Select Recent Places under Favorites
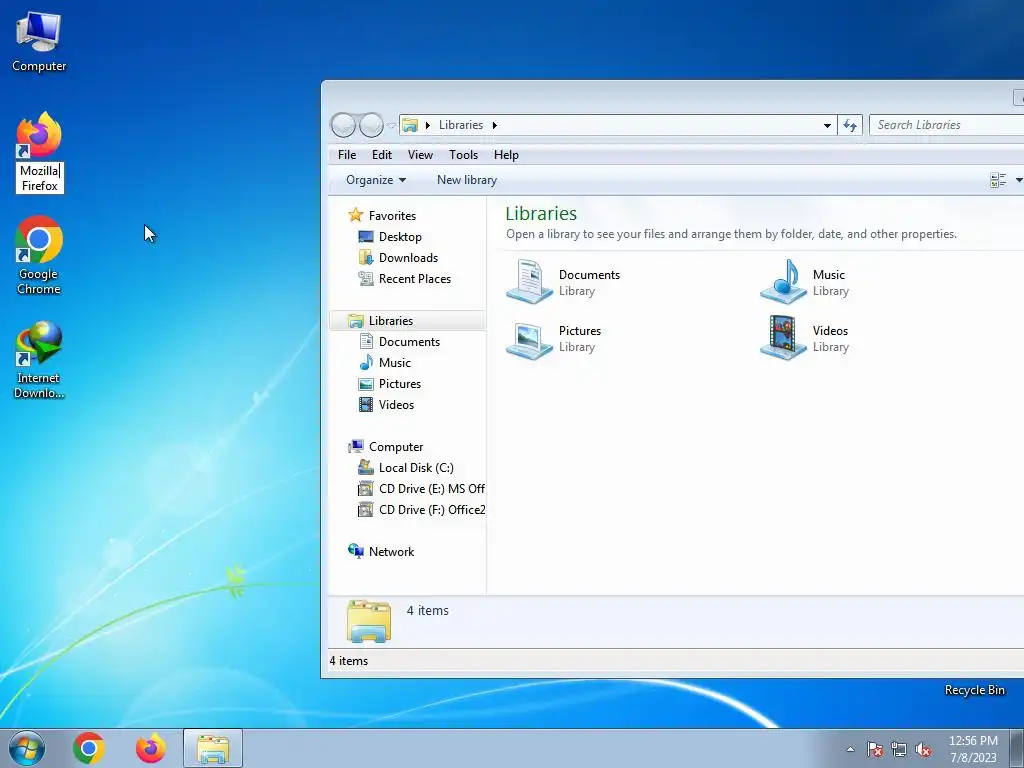This screenshot has height=768, width=1024. point(414,278)
